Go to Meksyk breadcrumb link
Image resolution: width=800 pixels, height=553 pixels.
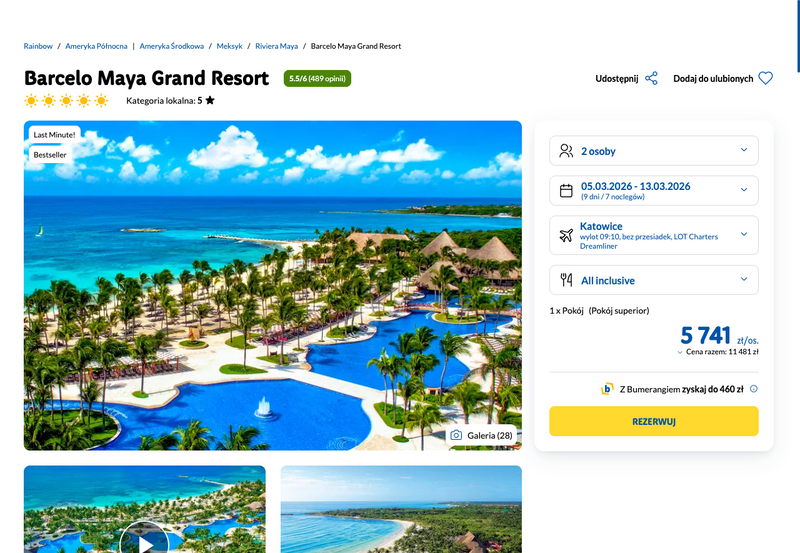click(230, 46)
